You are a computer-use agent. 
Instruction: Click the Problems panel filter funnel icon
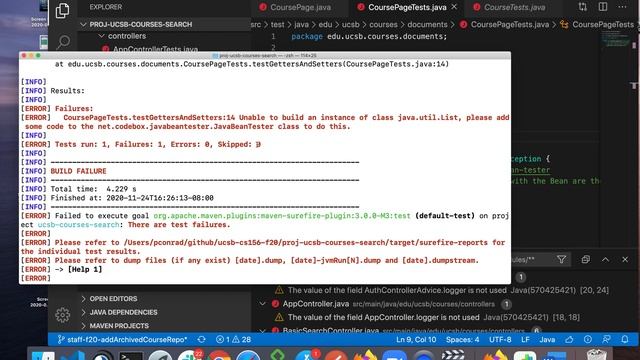point(561,260)
